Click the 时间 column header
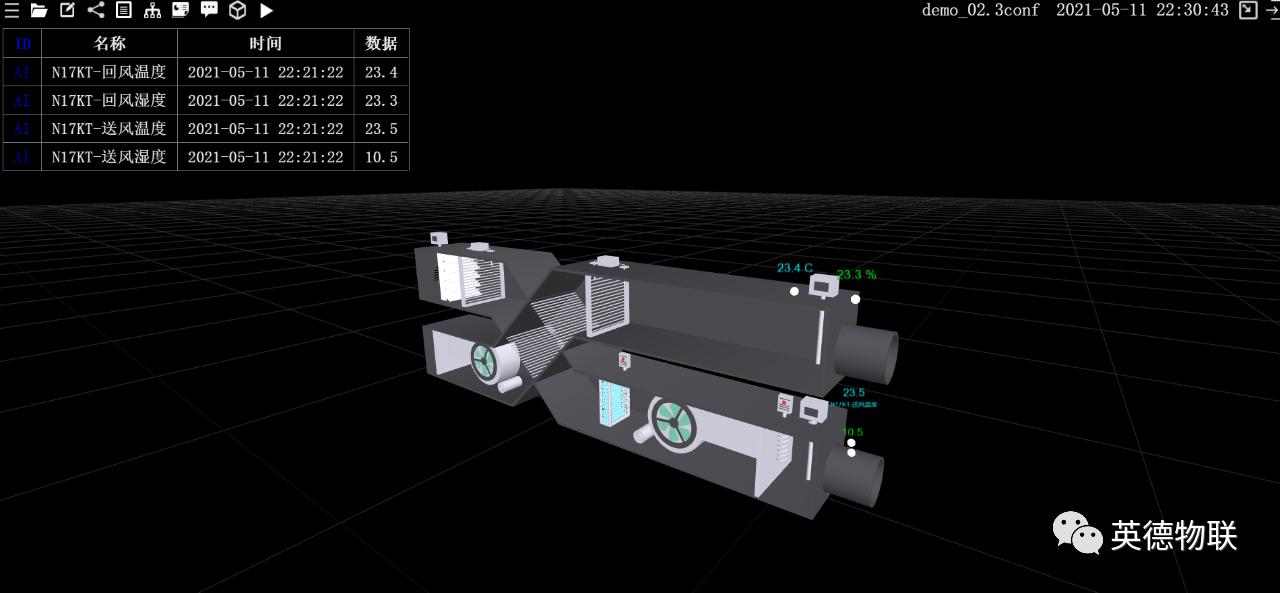Viewport: 1280px width, 593px height. point(266,43)
